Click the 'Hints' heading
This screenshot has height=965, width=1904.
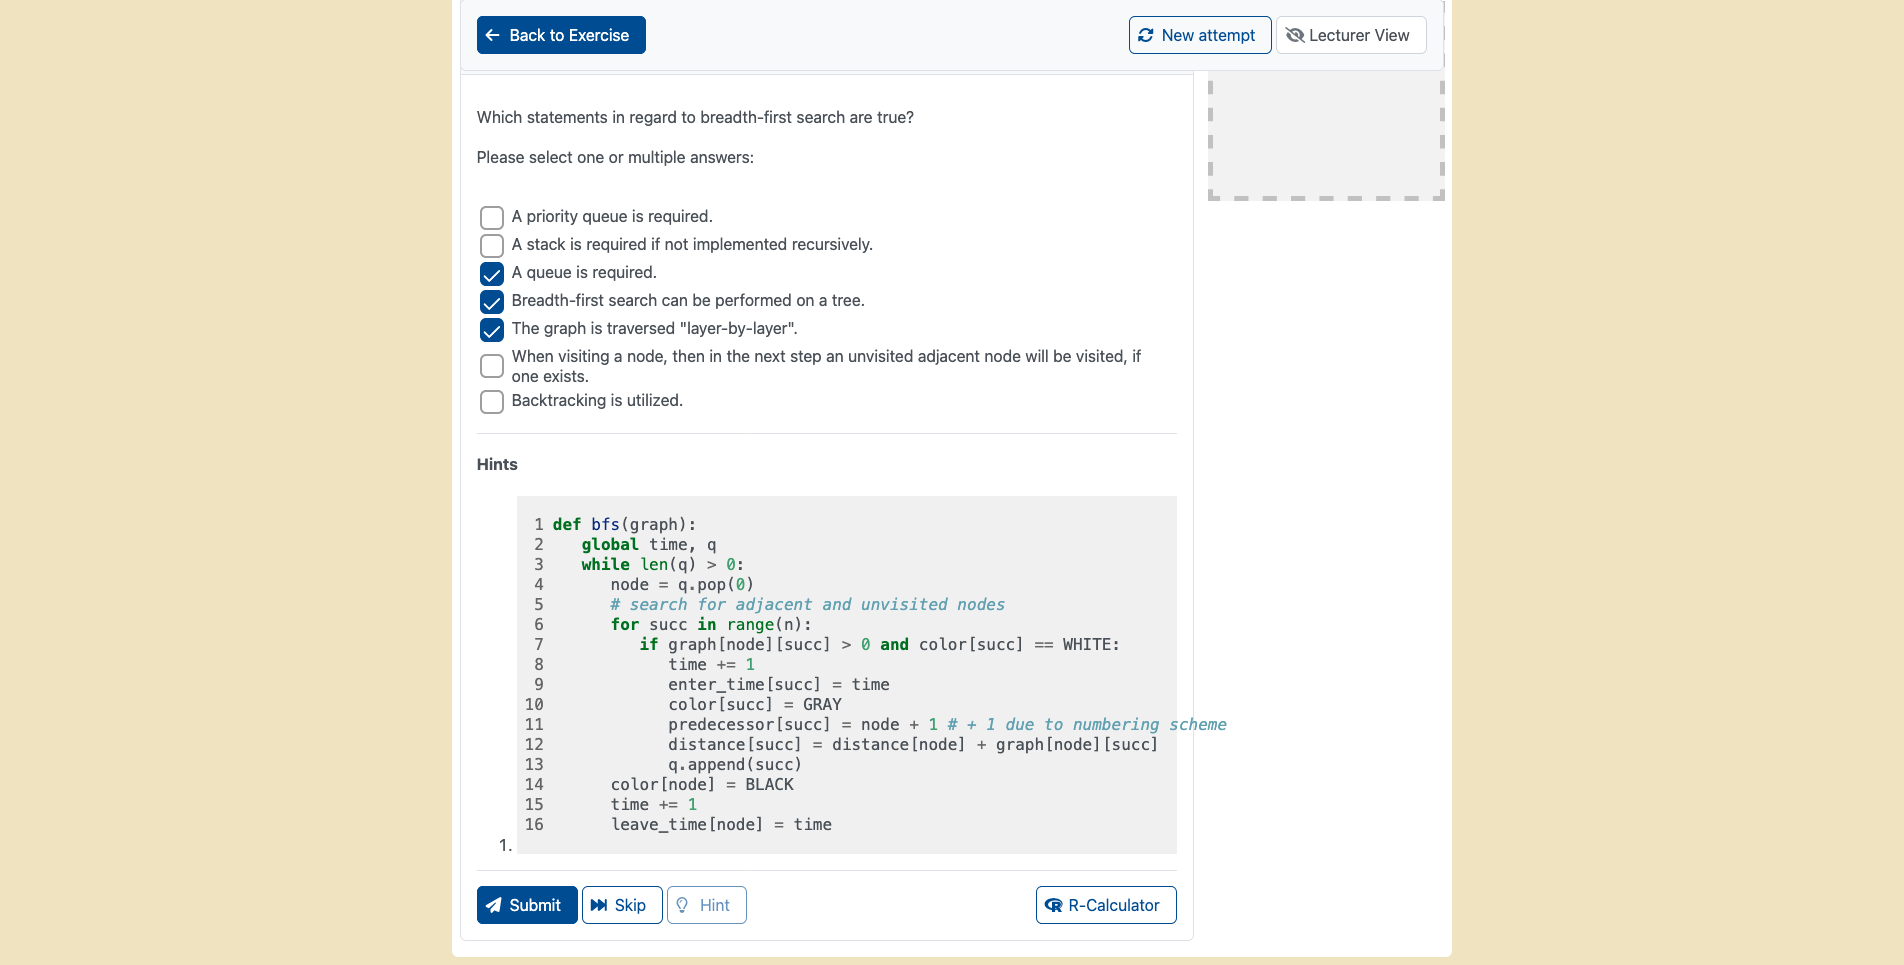pos(497,464)
